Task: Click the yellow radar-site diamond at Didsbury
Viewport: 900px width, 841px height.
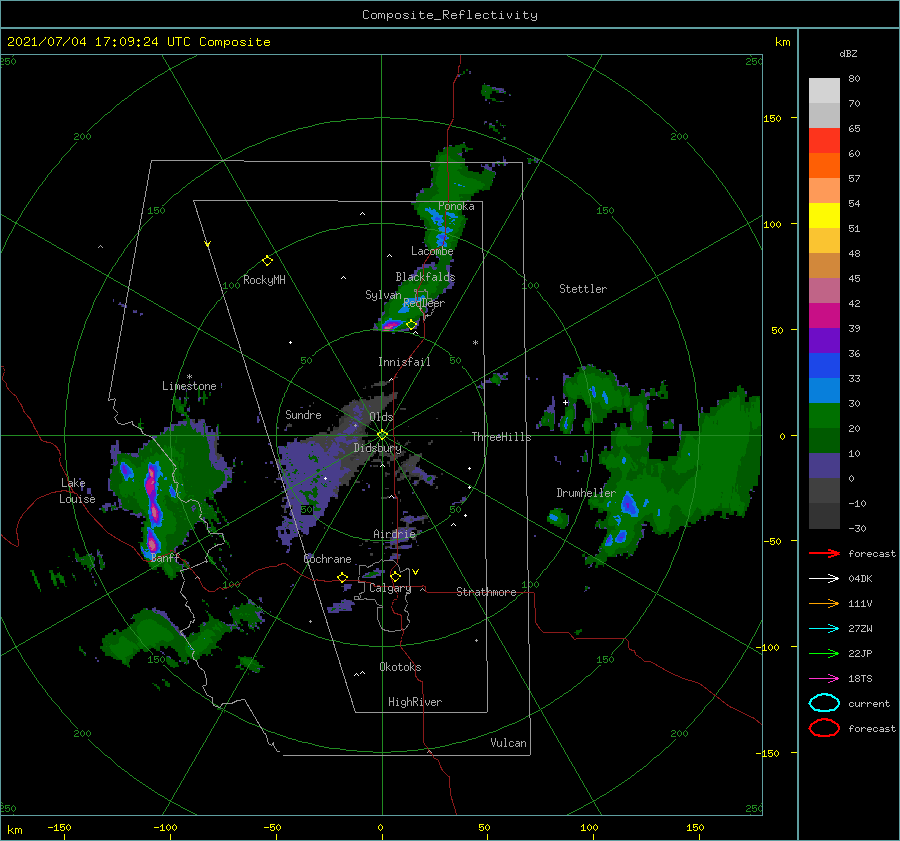Action: 382,435
